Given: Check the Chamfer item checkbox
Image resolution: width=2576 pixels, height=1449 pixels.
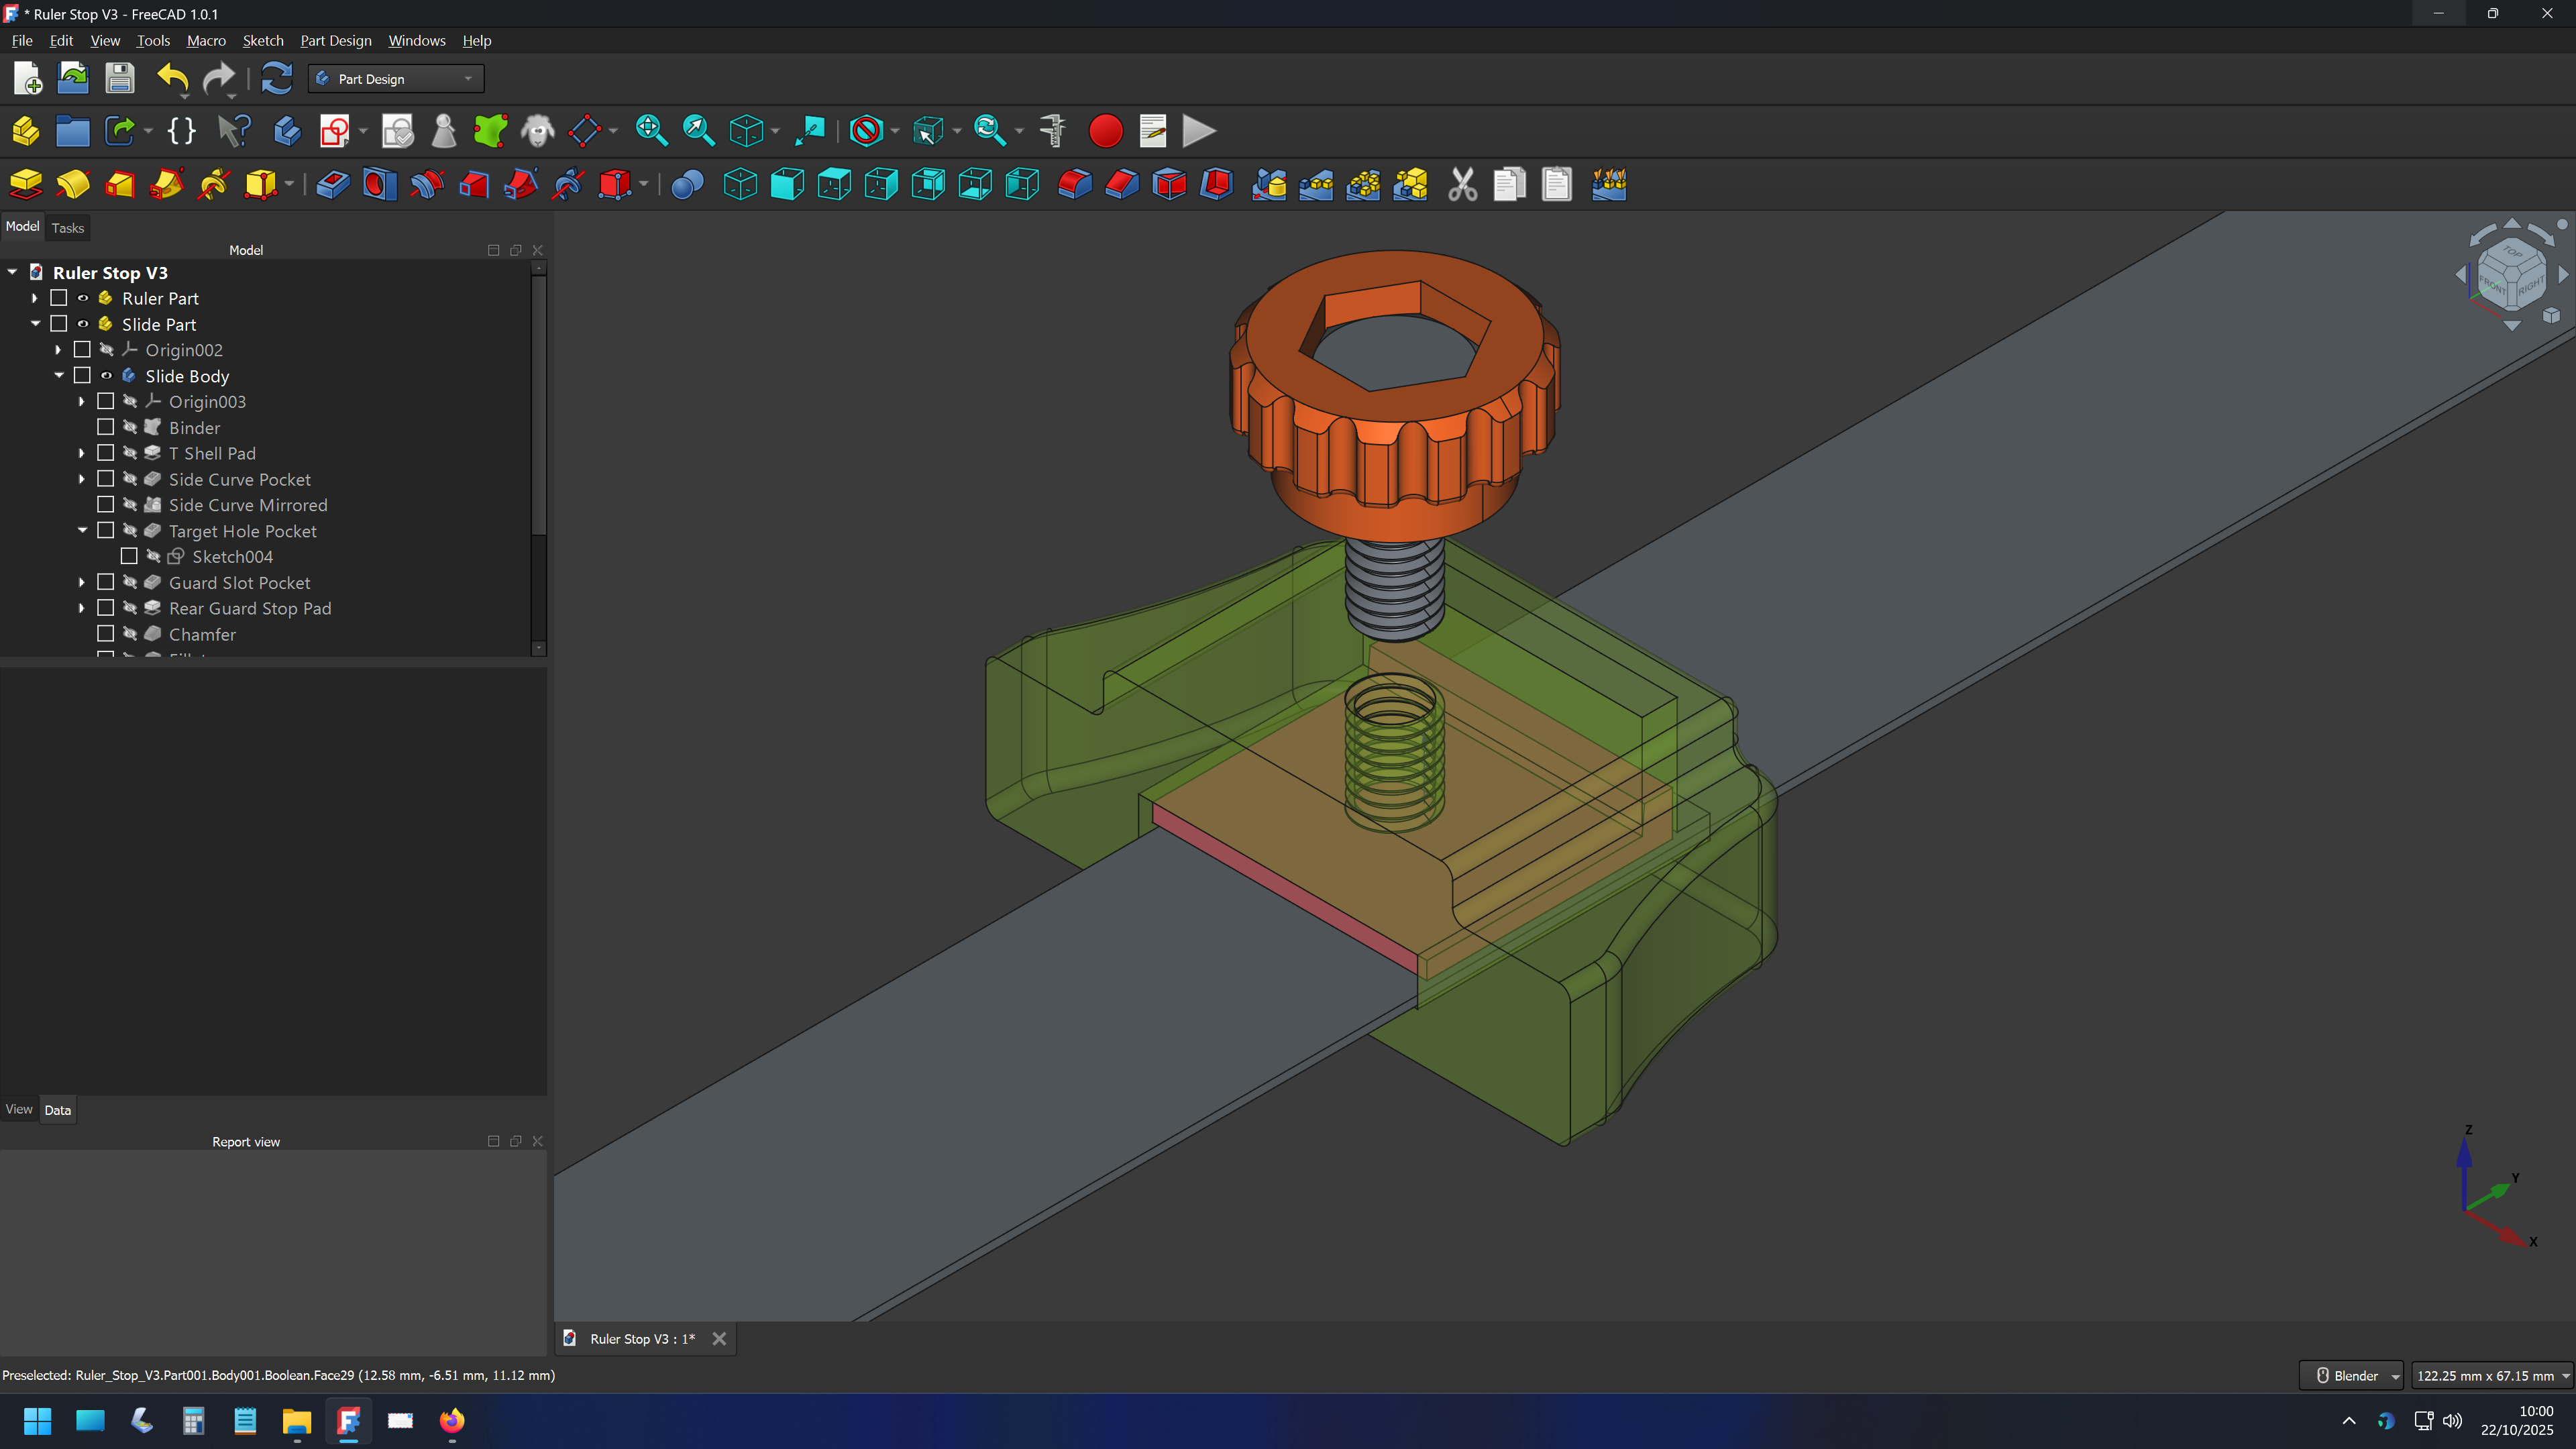Looking at the screenshot, I should click(105, 634).
